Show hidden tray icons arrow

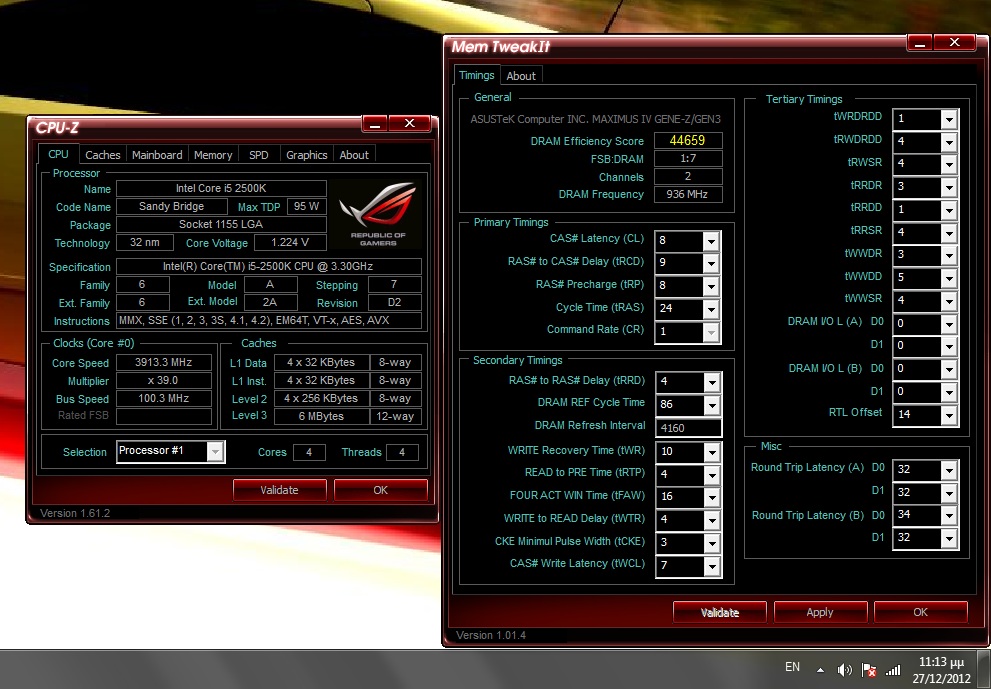[x=820, y=670]
